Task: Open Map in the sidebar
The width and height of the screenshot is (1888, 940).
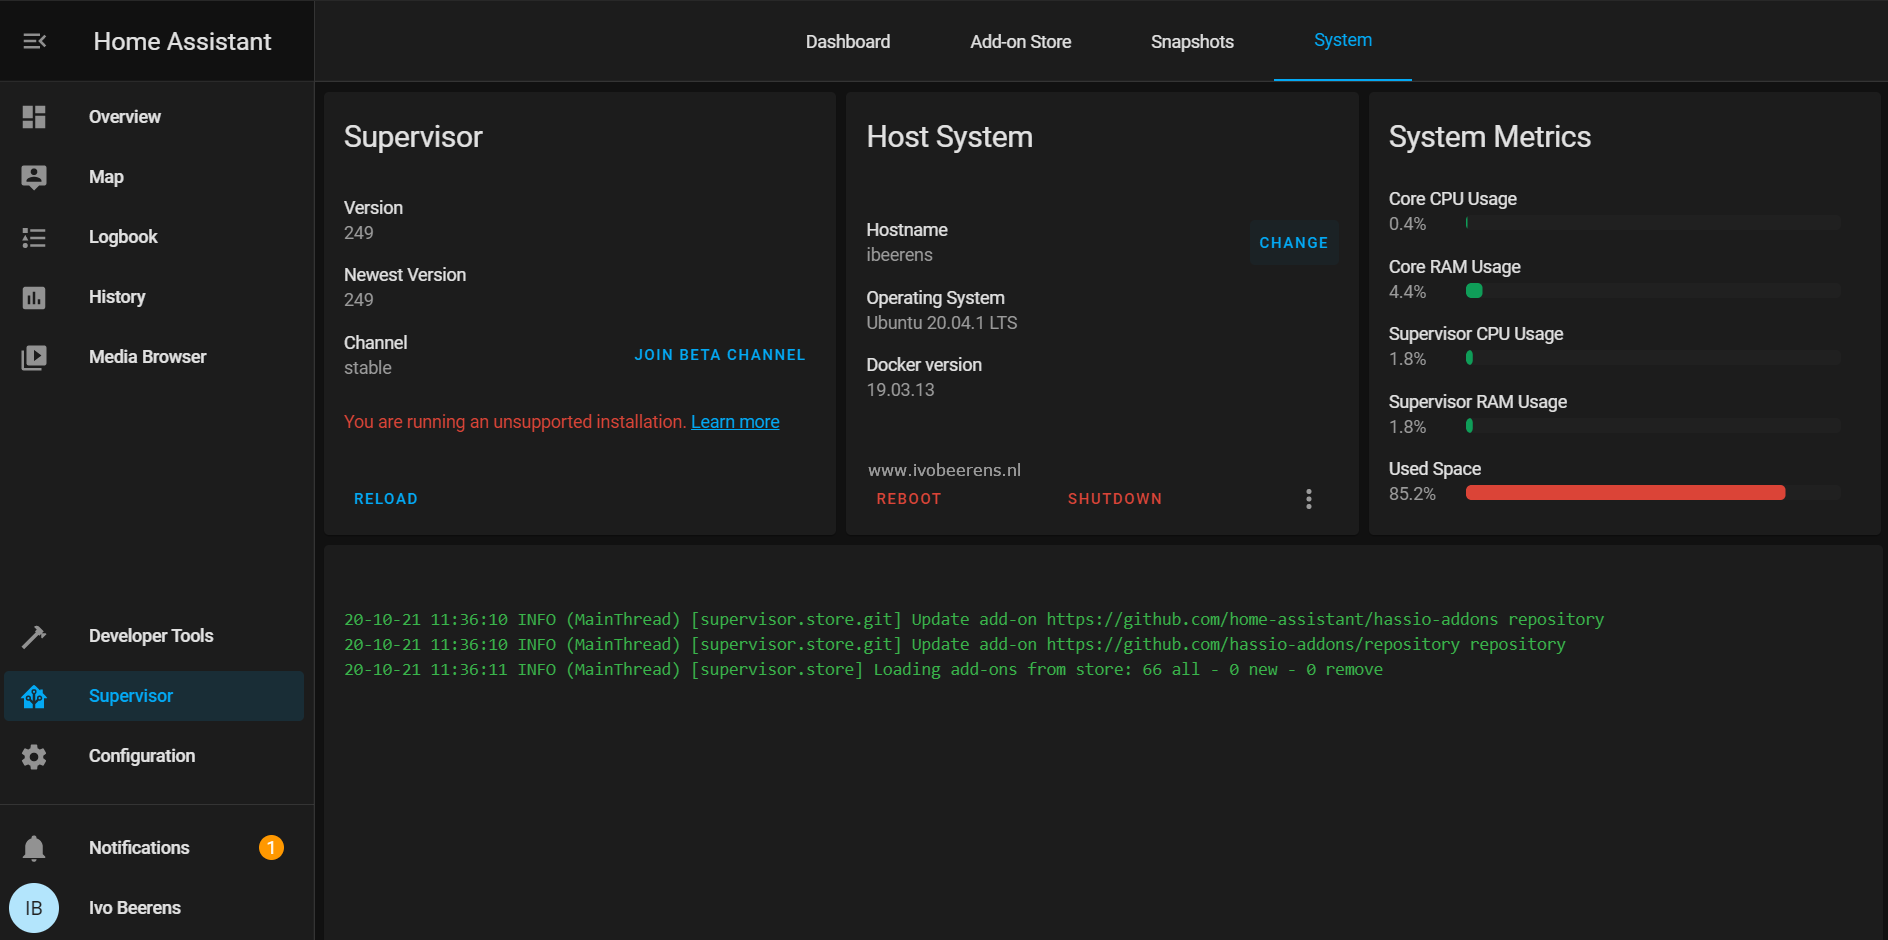Action: click(x=154, y=177)
